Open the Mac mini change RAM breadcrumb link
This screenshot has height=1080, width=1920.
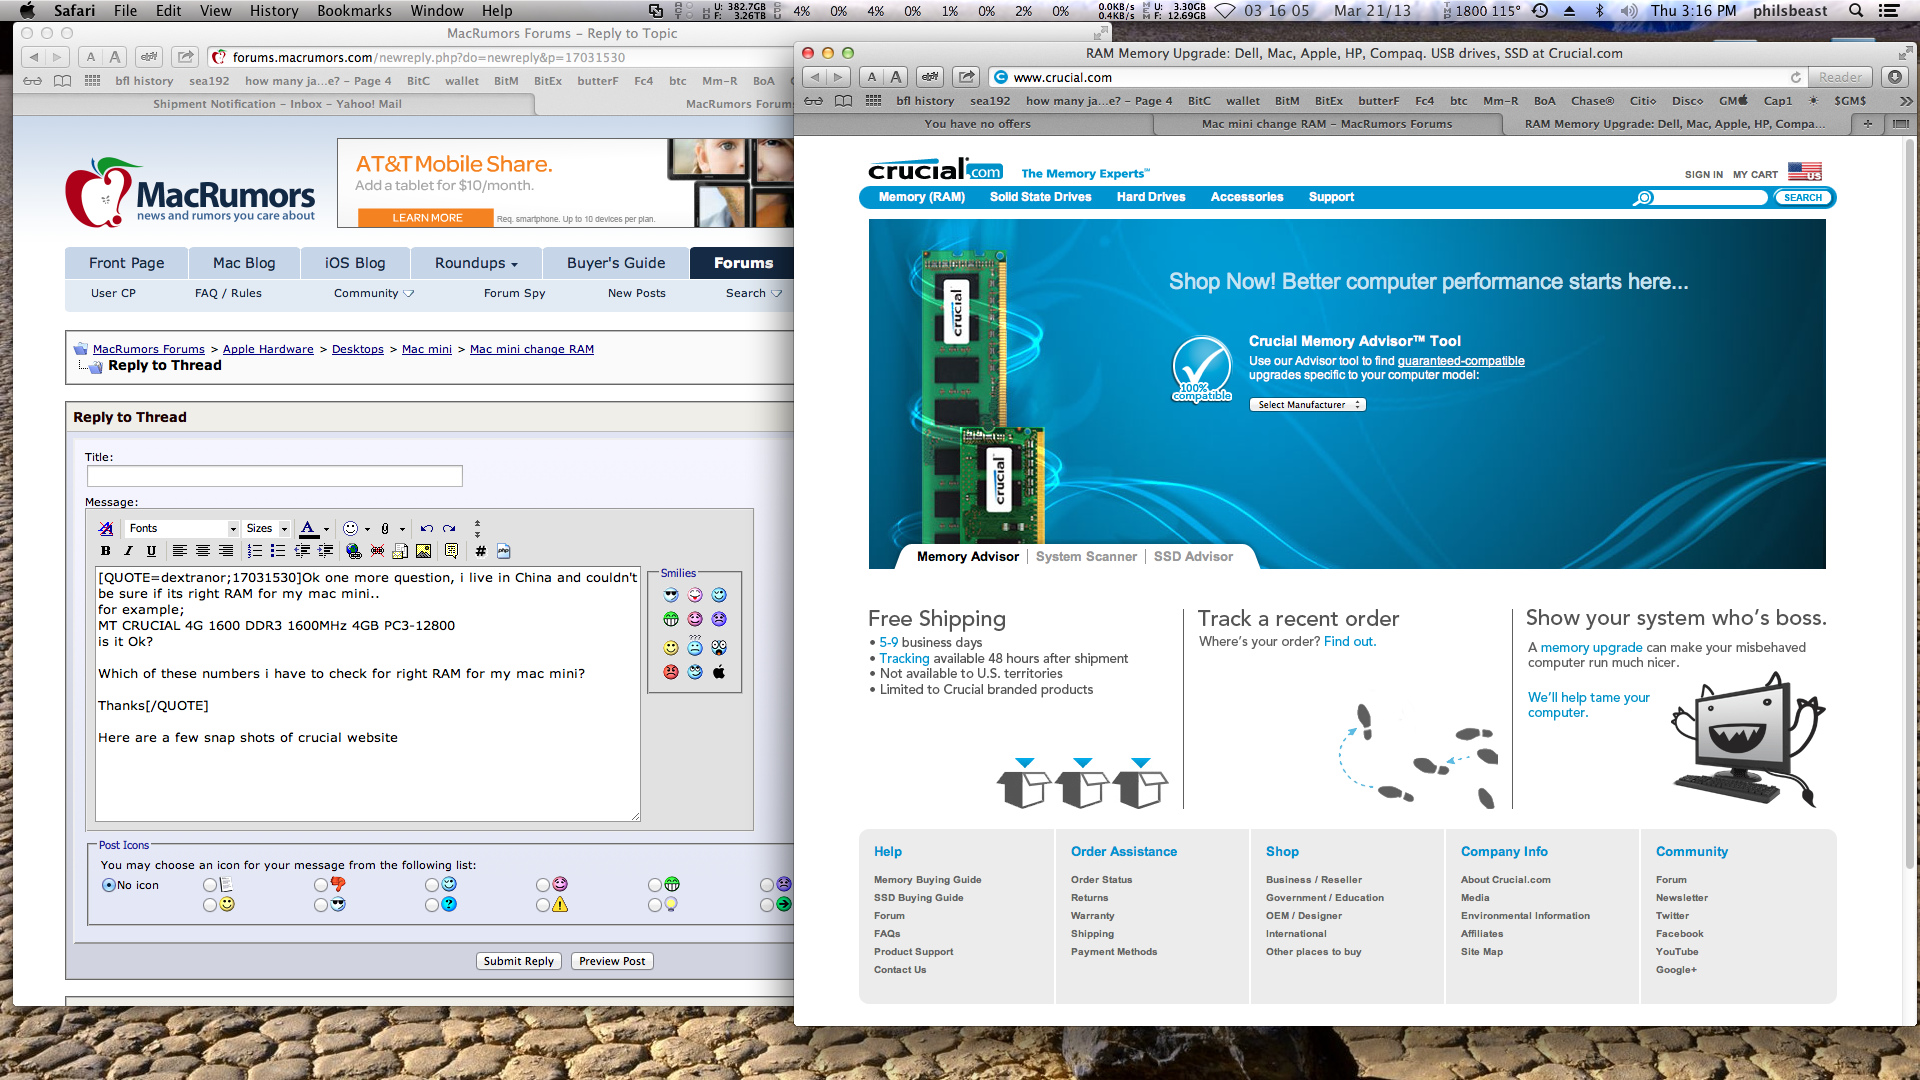point(532,349)
